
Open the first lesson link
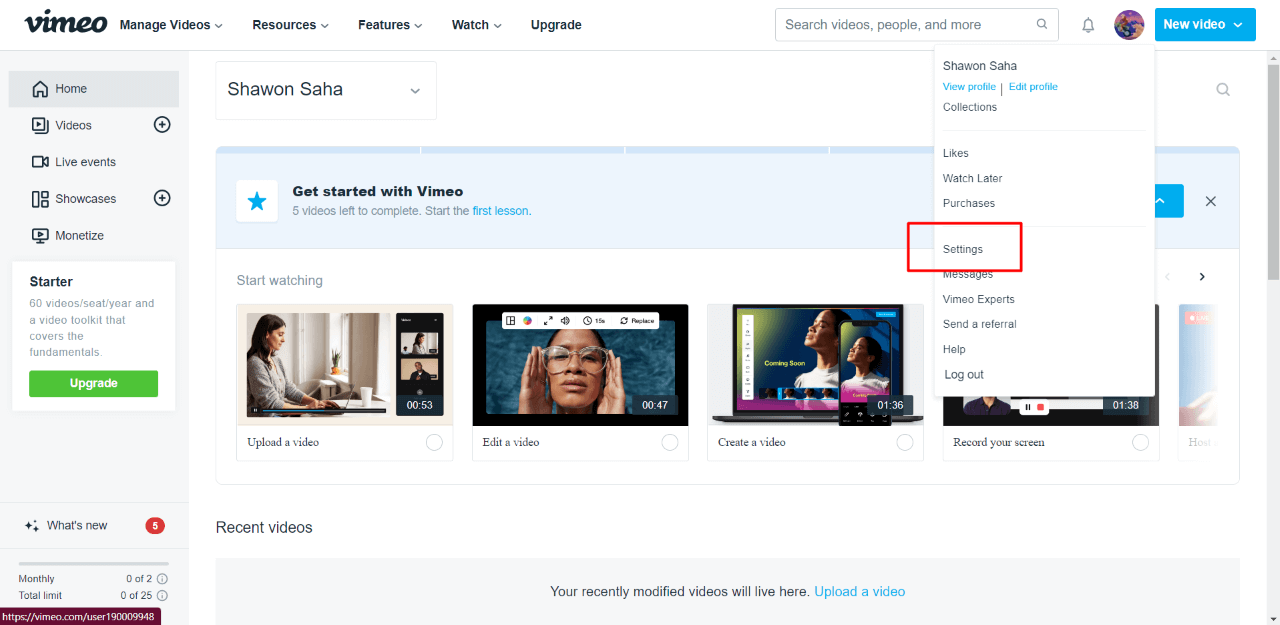pos(501,211)
